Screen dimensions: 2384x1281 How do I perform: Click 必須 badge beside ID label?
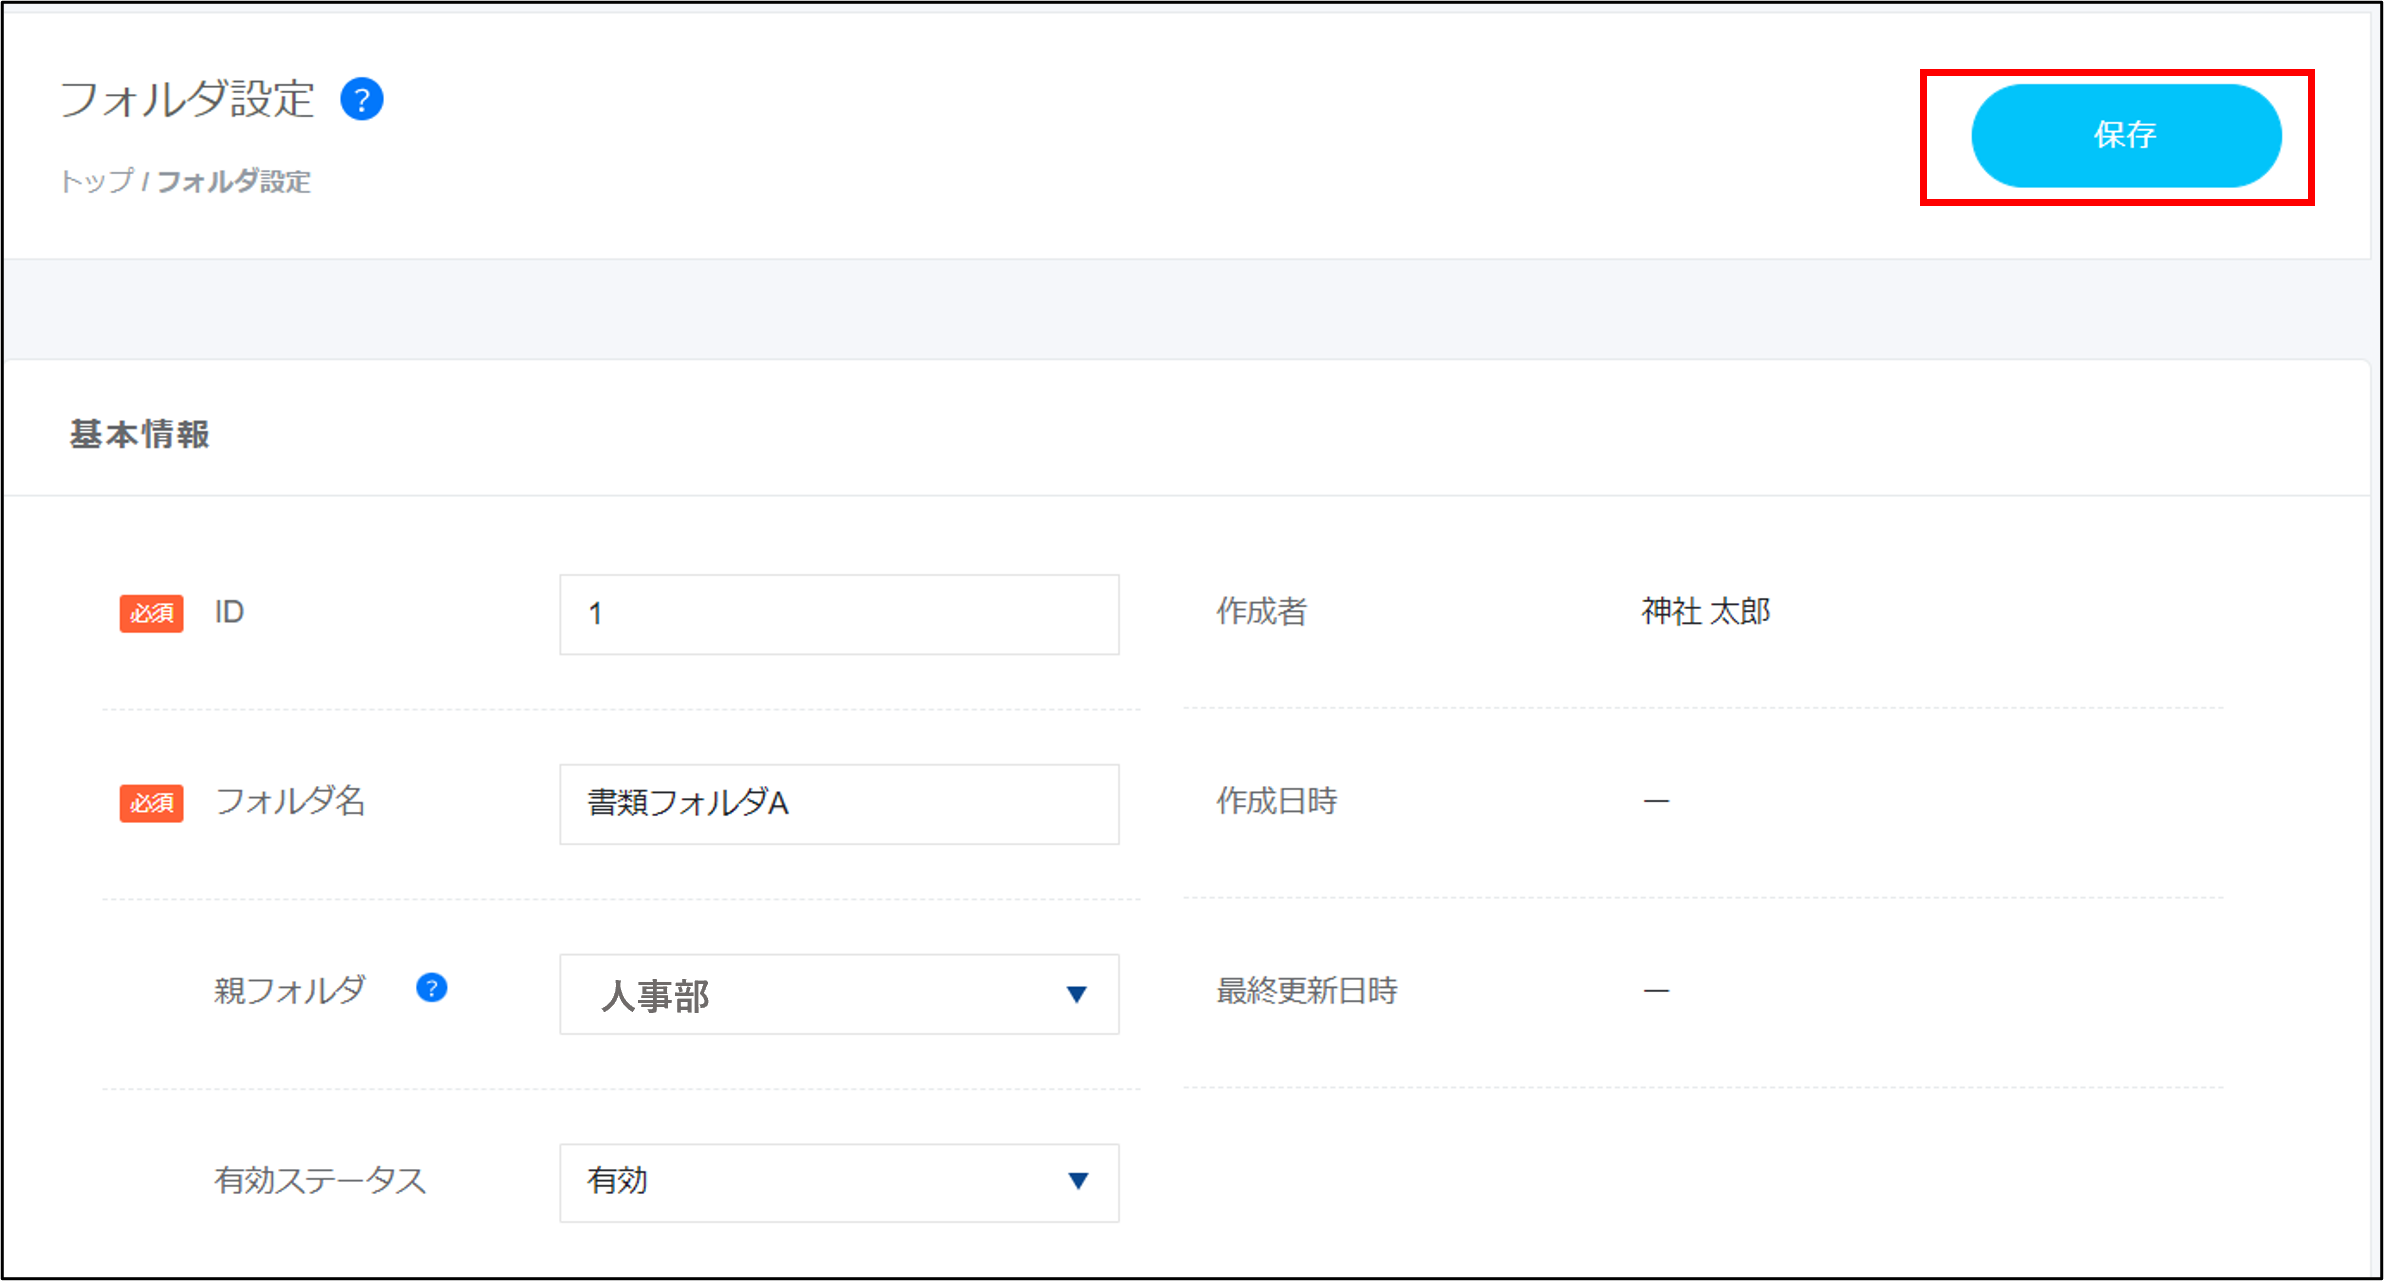coord(151,613)
